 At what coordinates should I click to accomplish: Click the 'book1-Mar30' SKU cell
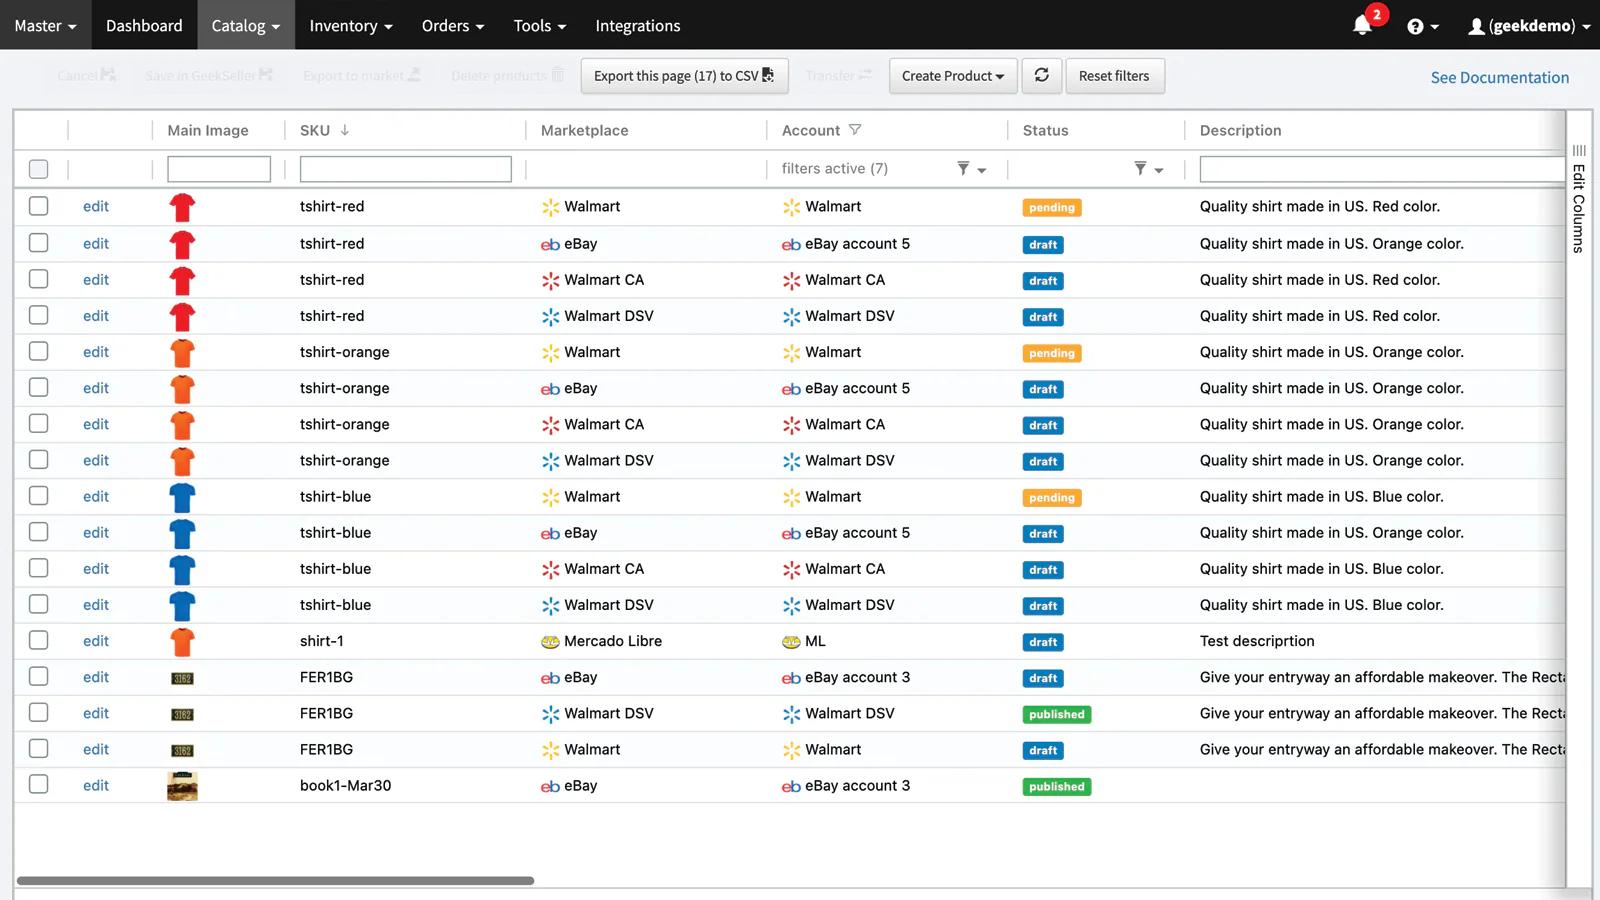(345, 785)
